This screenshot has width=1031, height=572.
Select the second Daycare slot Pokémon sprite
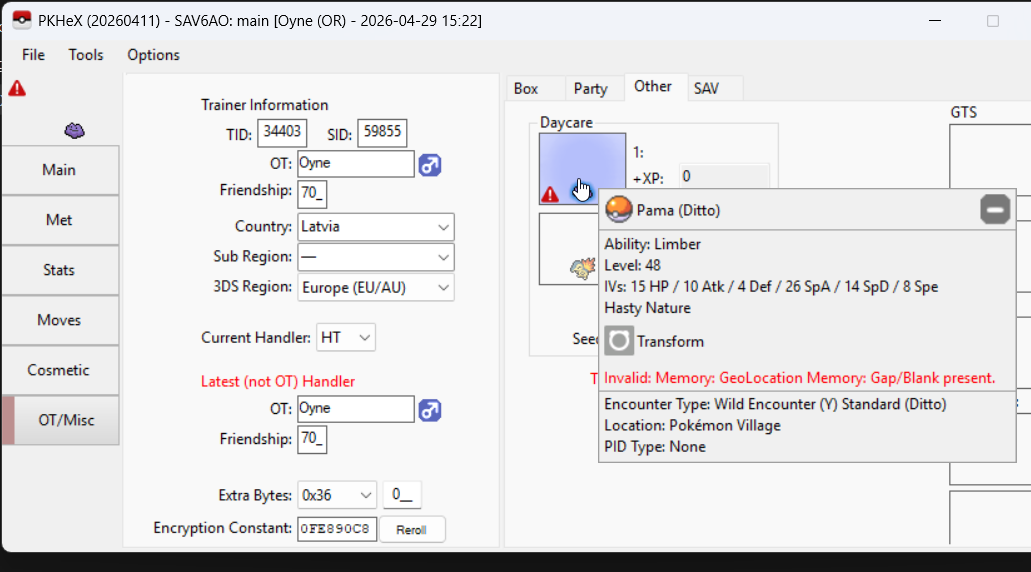coord(582,266)
